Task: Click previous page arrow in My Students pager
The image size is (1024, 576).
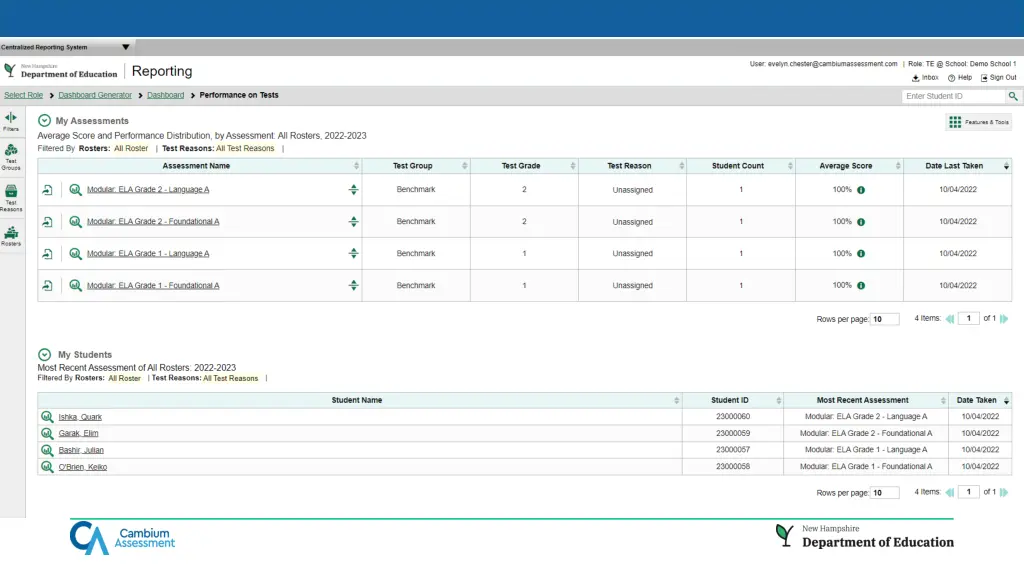Action: [950, 492]
